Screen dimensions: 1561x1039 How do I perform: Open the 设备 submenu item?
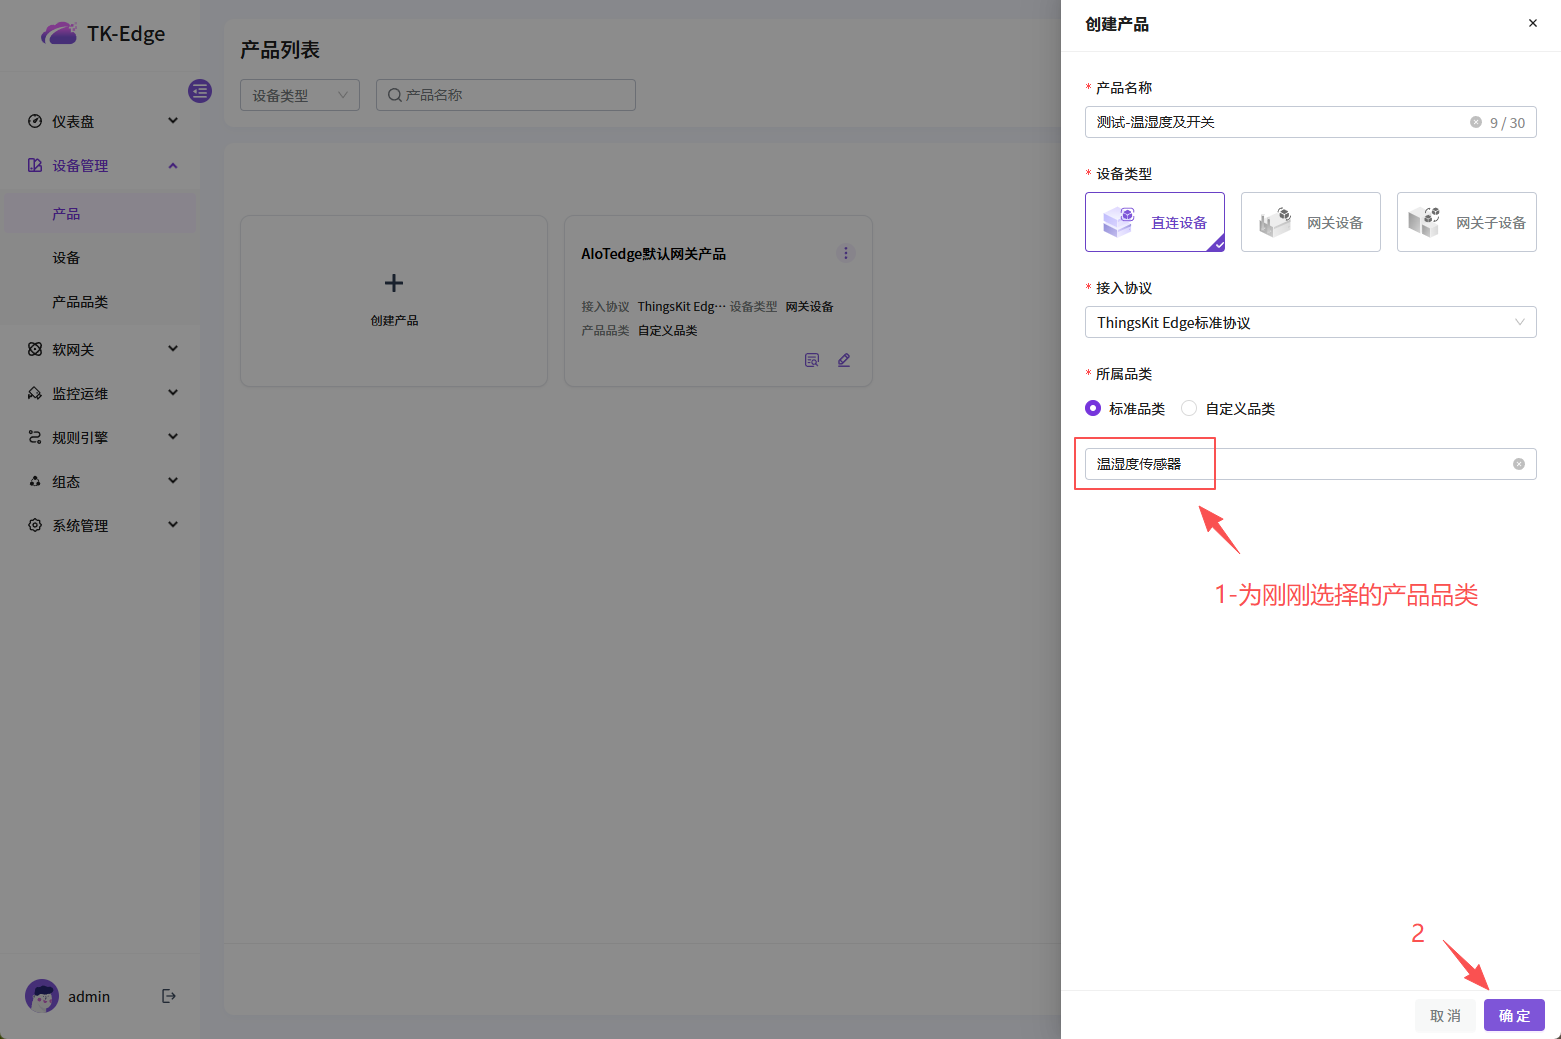[x=66, y=258]
